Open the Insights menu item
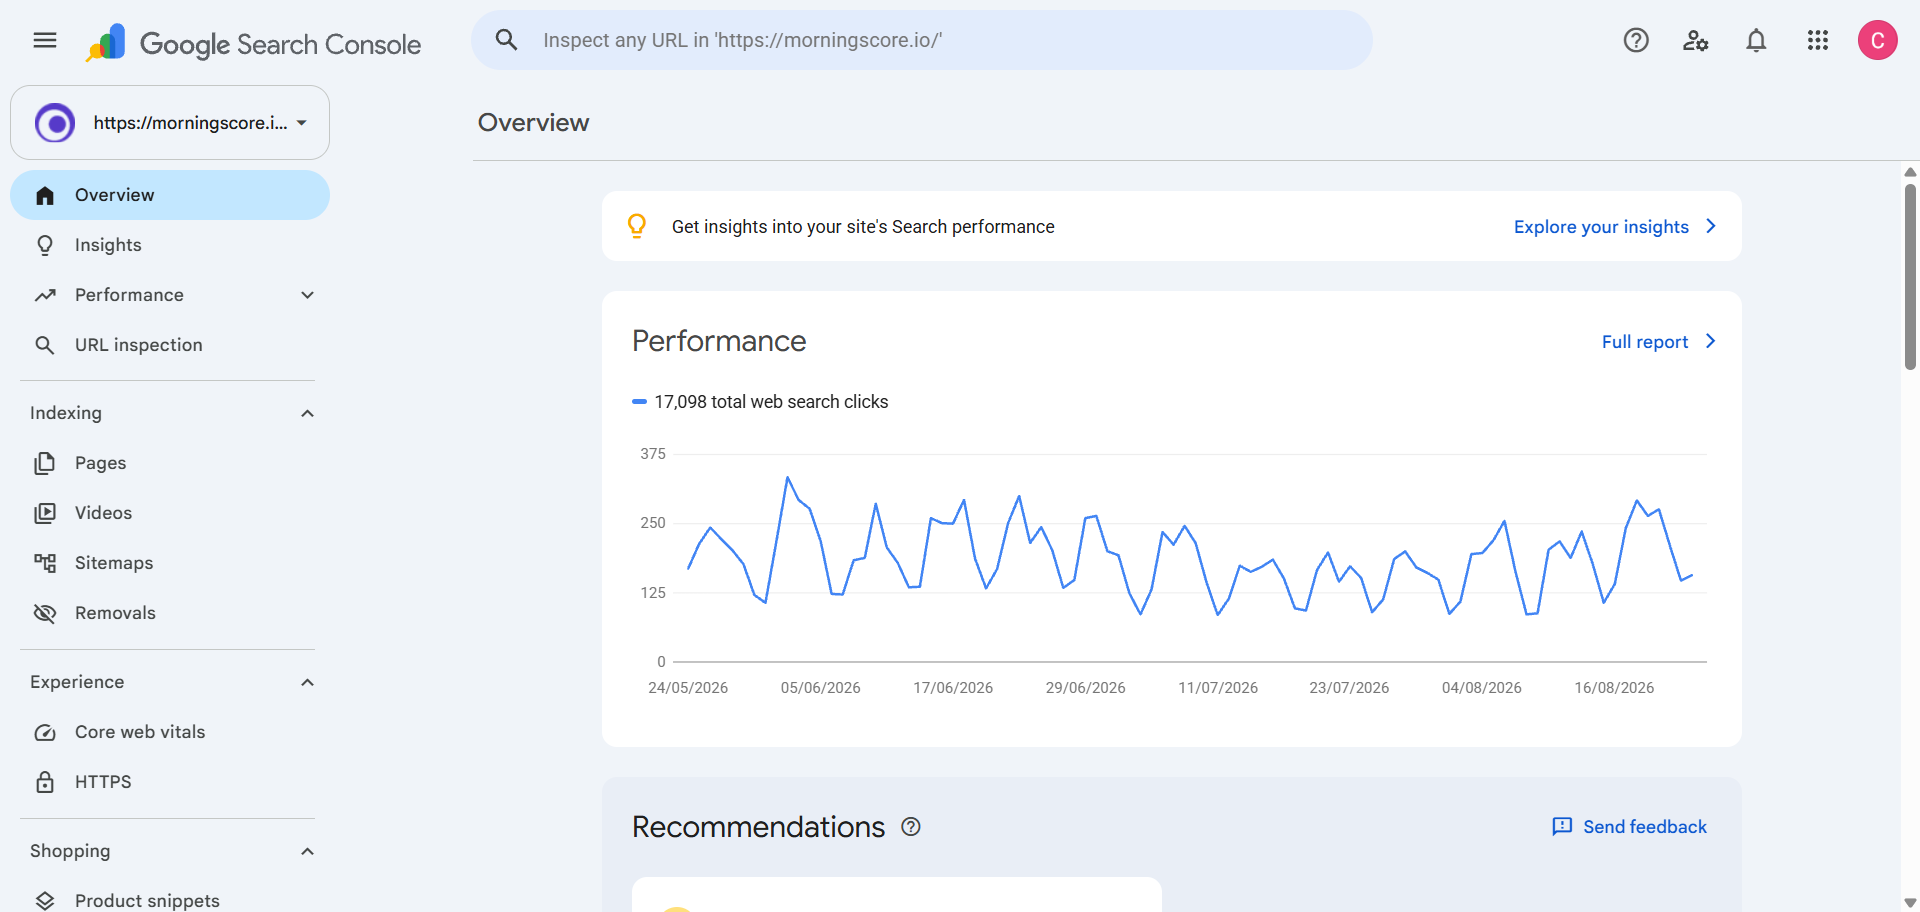 tap(170, 245)
